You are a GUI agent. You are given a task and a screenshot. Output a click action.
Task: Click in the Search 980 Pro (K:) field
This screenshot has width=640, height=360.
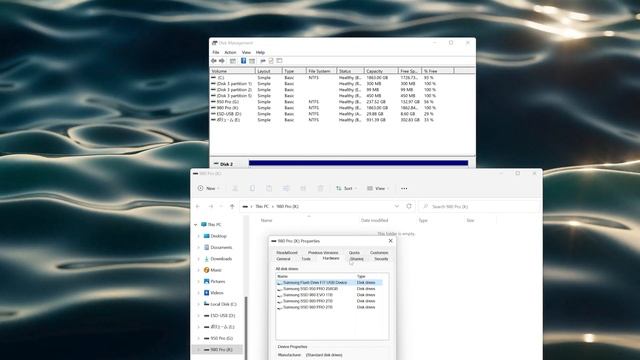pyautogui.click(x=480, y=207)
